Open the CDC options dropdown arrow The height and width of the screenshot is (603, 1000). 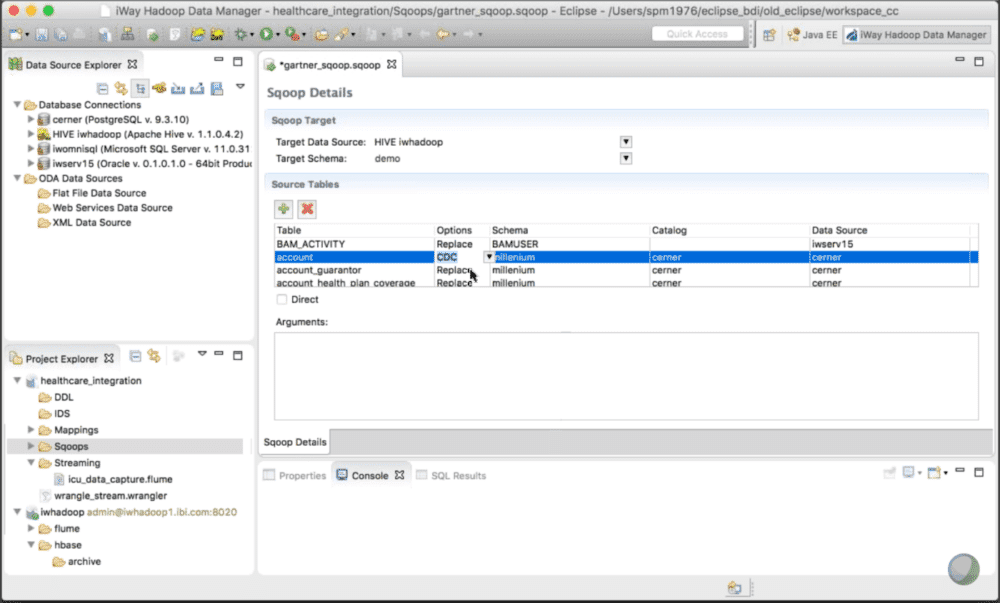pos(489,257)
